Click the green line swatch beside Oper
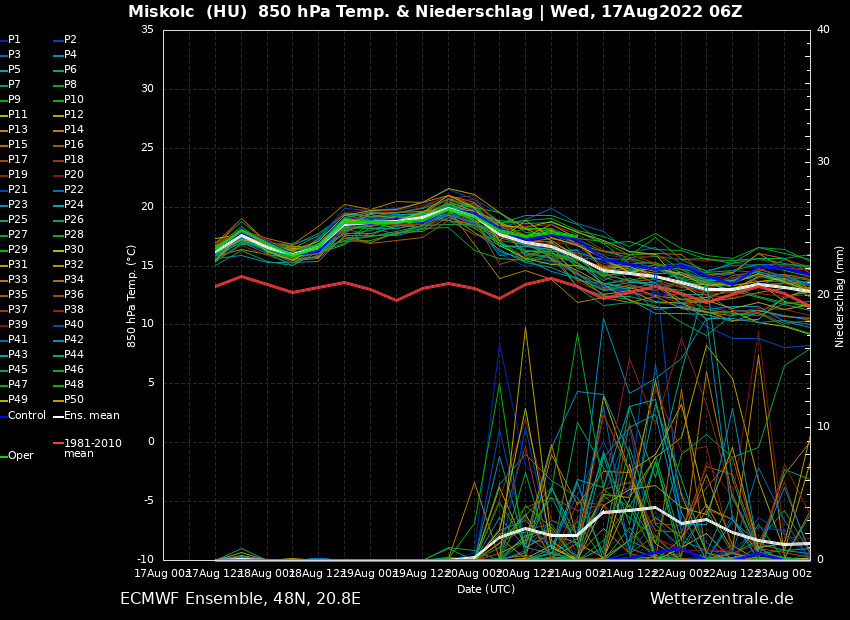Screen dimensions: 850x620 tap(3, 456)
